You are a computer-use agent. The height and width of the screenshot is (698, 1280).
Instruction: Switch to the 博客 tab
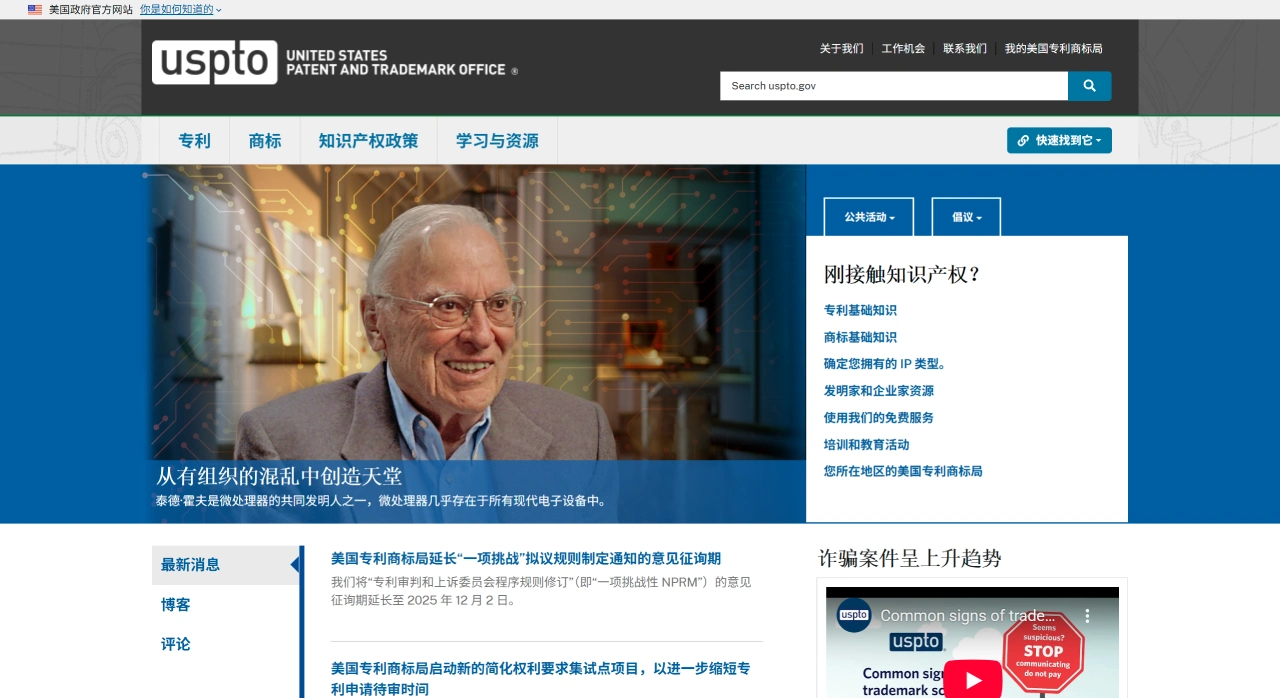(175, 605)
